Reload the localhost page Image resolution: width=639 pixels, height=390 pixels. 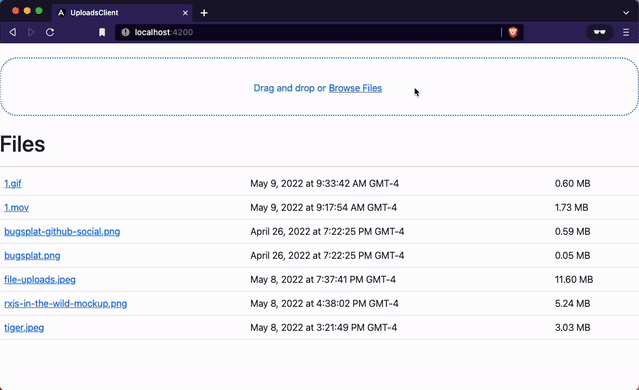(x=50, y=32)
